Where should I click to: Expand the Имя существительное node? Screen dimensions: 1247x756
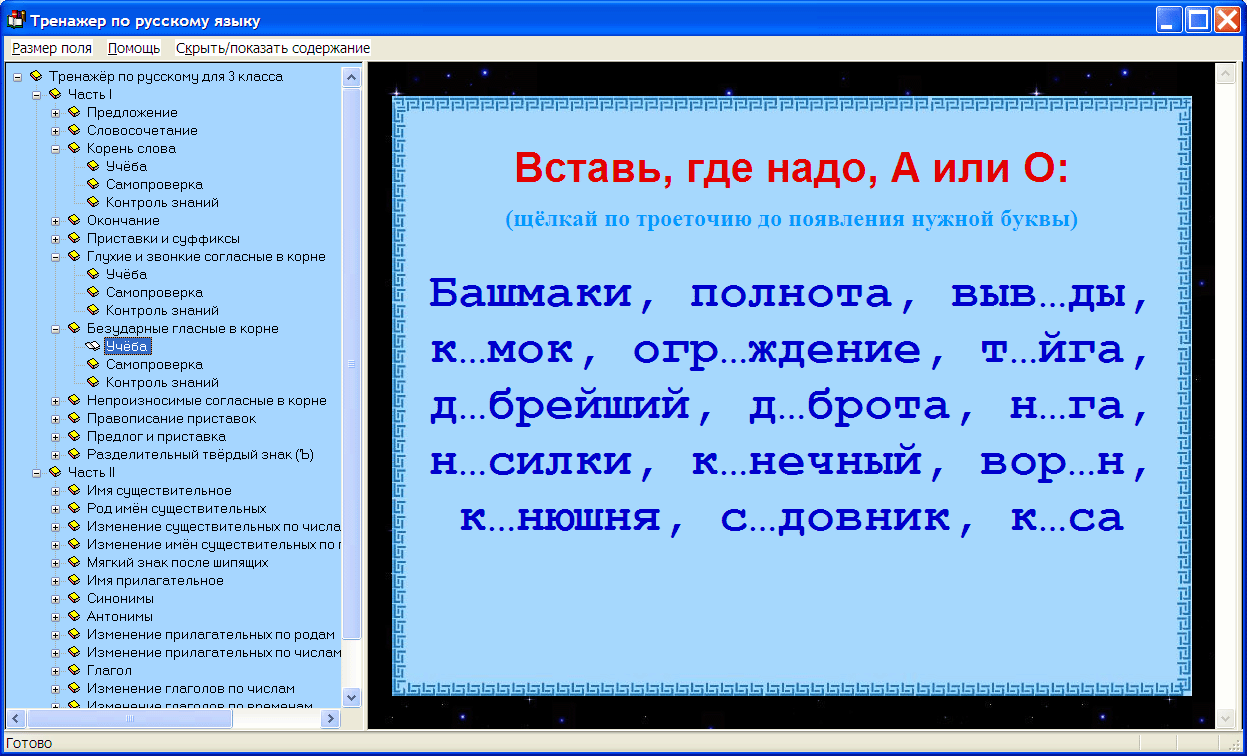(56, 491)
